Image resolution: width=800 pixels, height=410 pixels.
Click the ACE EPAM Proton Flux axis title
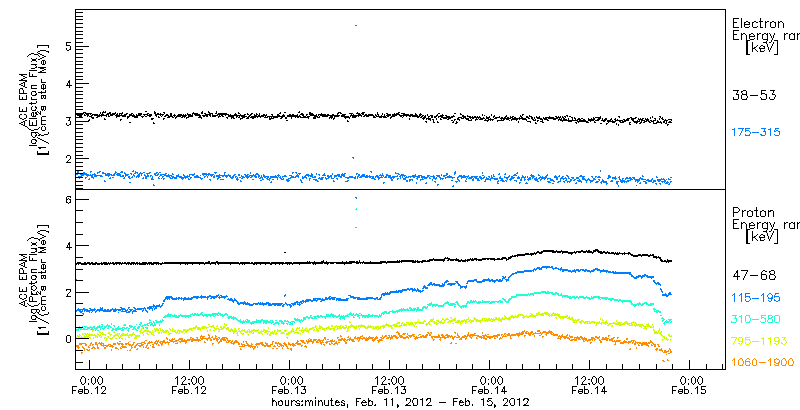(34, 278)
